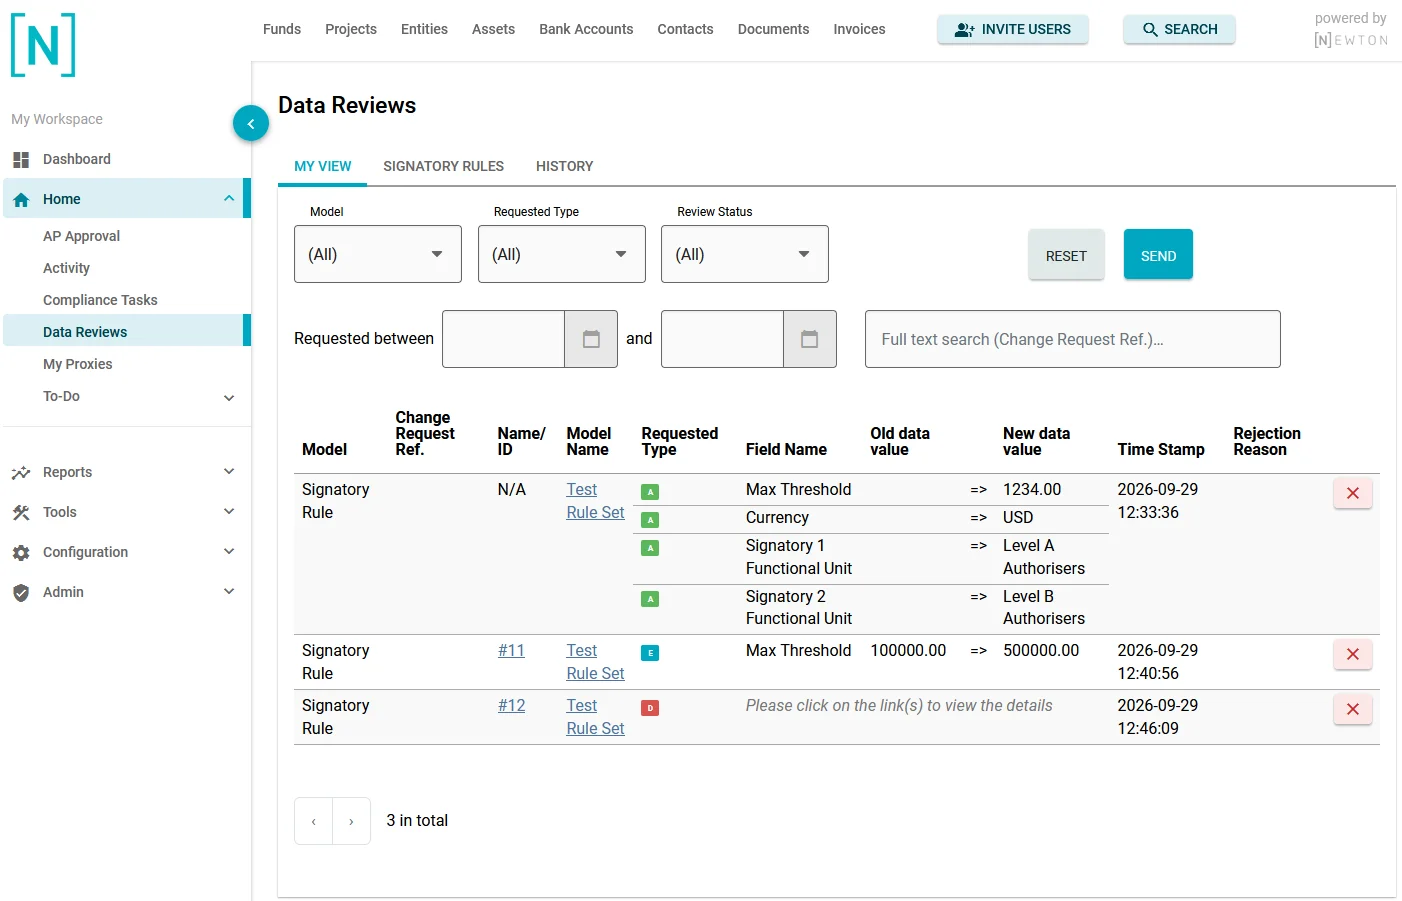The image size is (1402, 901).
Task: Go to next page of results
Action: (351, 821)
